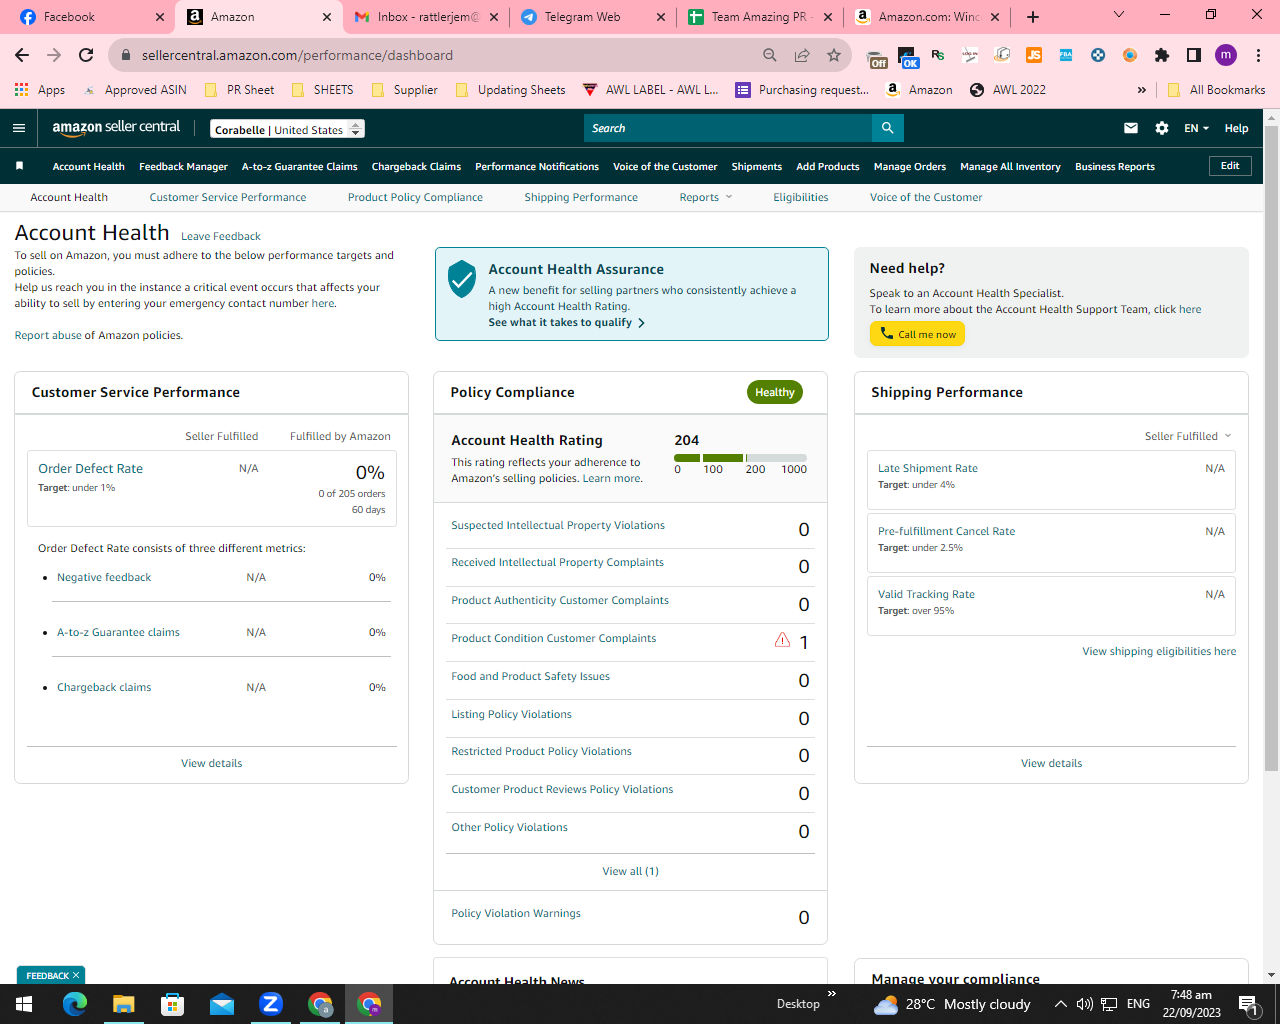The width and height of the screenshot is (1280, 1024).
Task: Open the Help link in header
Action: click(x=1236, y=128)
